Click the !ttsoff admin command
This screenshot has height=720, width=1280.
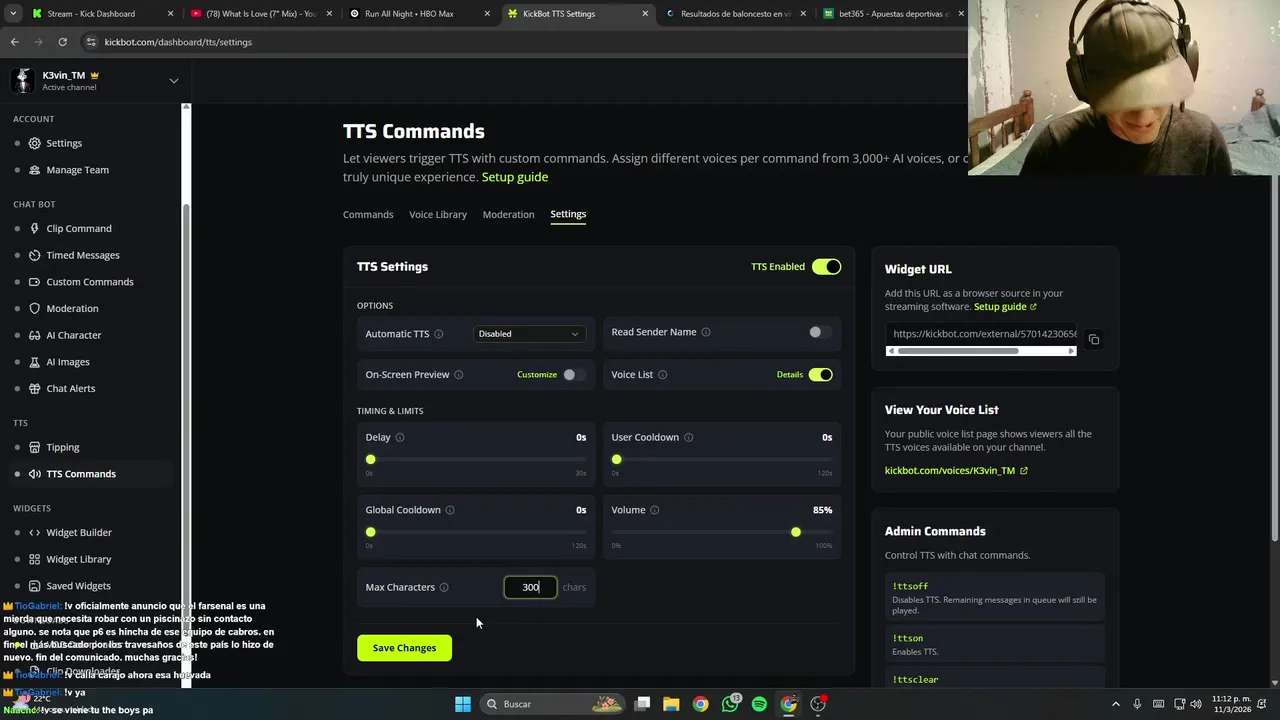tap(996, 596)
